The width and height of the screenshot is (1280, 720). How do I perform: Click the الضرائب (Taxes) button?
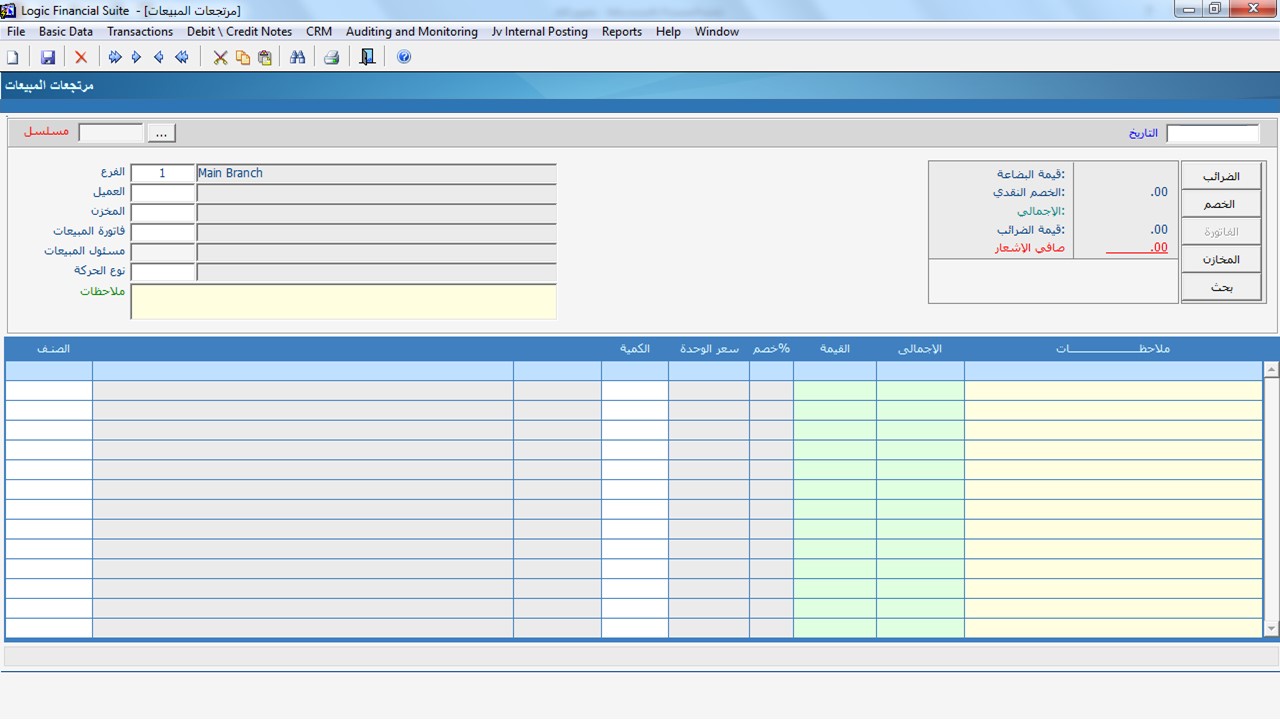(1221, 176)
